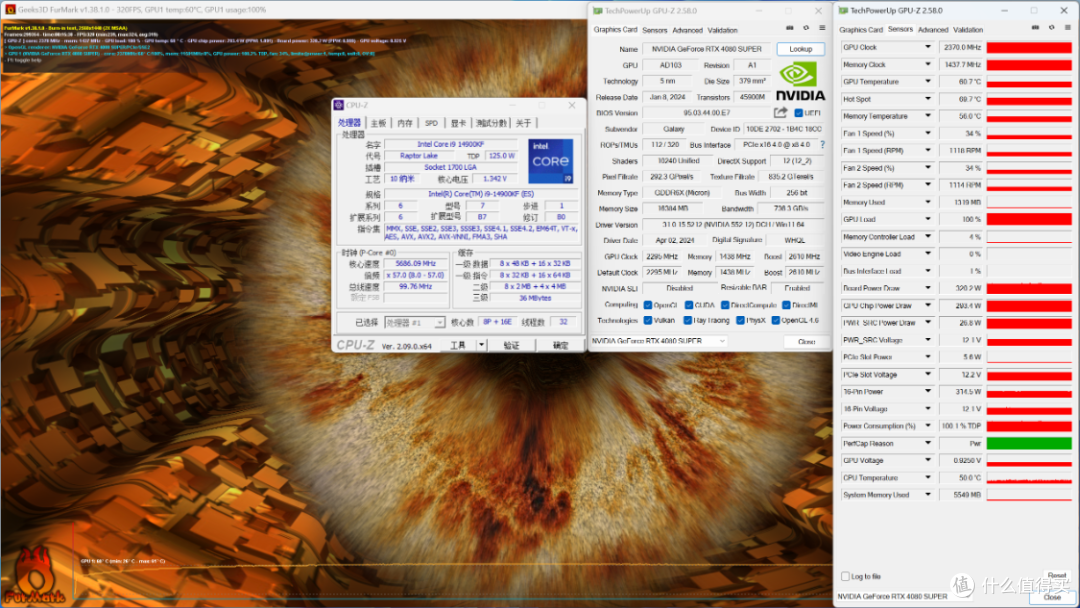Open Advanced tab in the Graphics Card GPU-Z window
This screenshot has height=608, width=1080.
point(687,30)
